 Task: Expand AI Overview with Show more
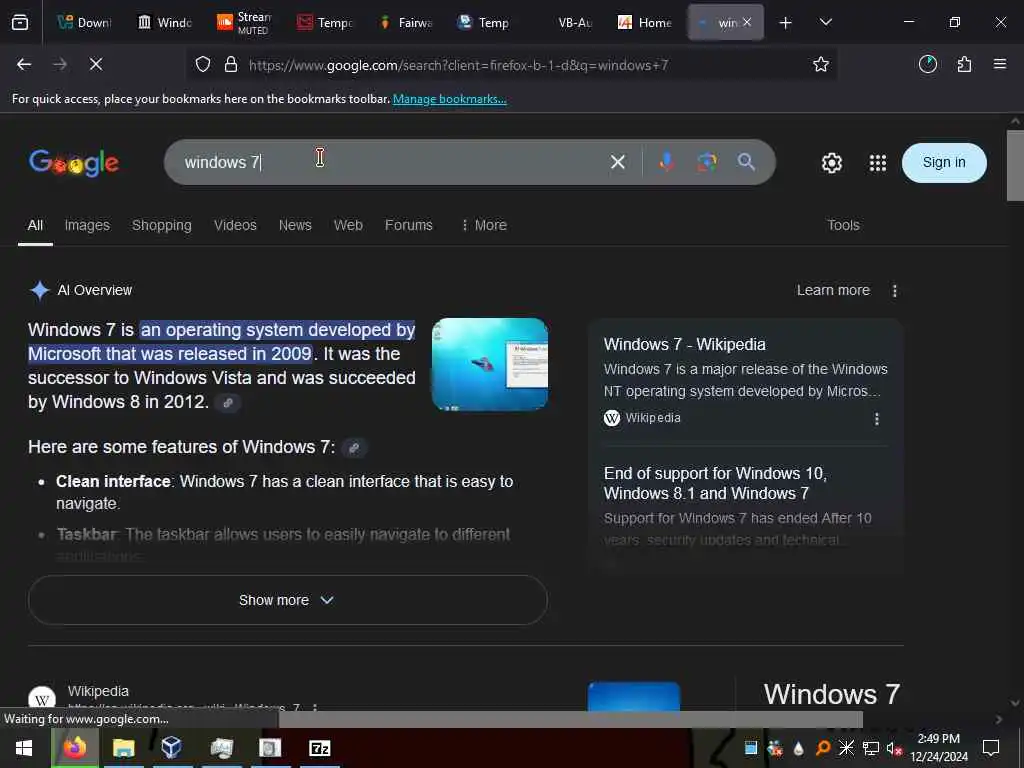coord(287,600)
